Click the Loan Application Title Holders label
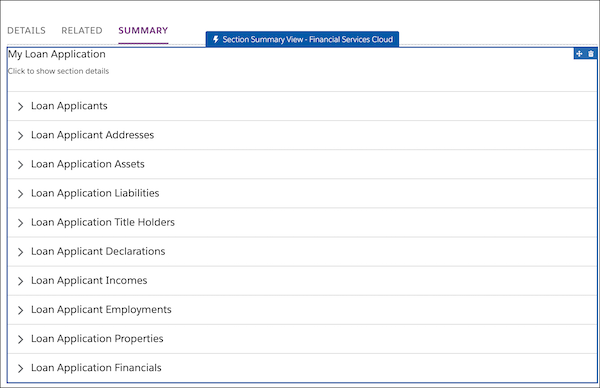Image resolution: width=600 pixels, height=388 pixels. point(103,222)
